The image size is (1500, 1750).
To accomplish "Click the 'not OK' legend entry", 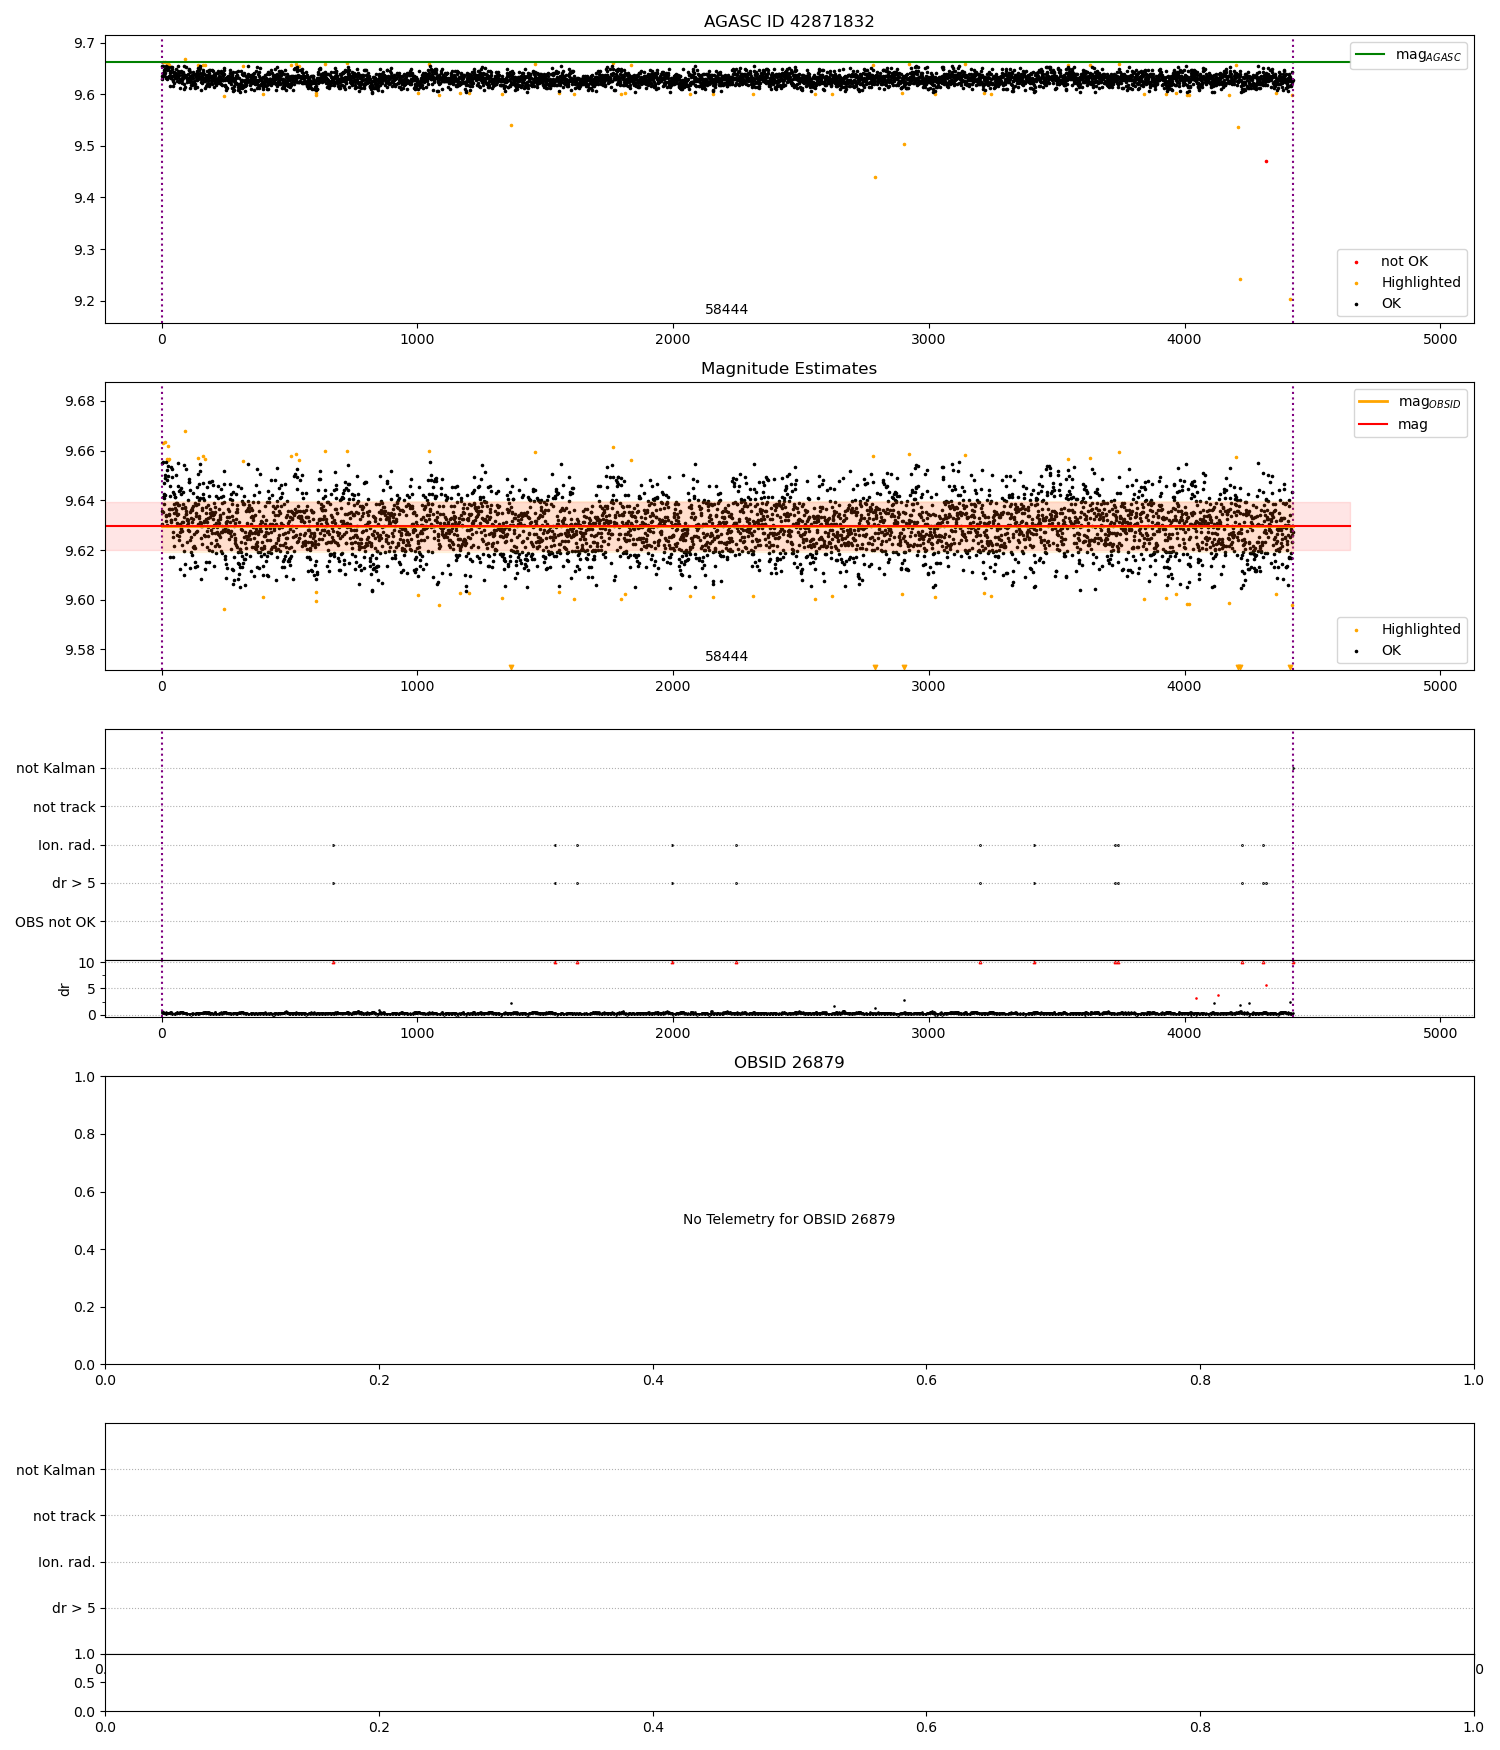I will 1404,262.
